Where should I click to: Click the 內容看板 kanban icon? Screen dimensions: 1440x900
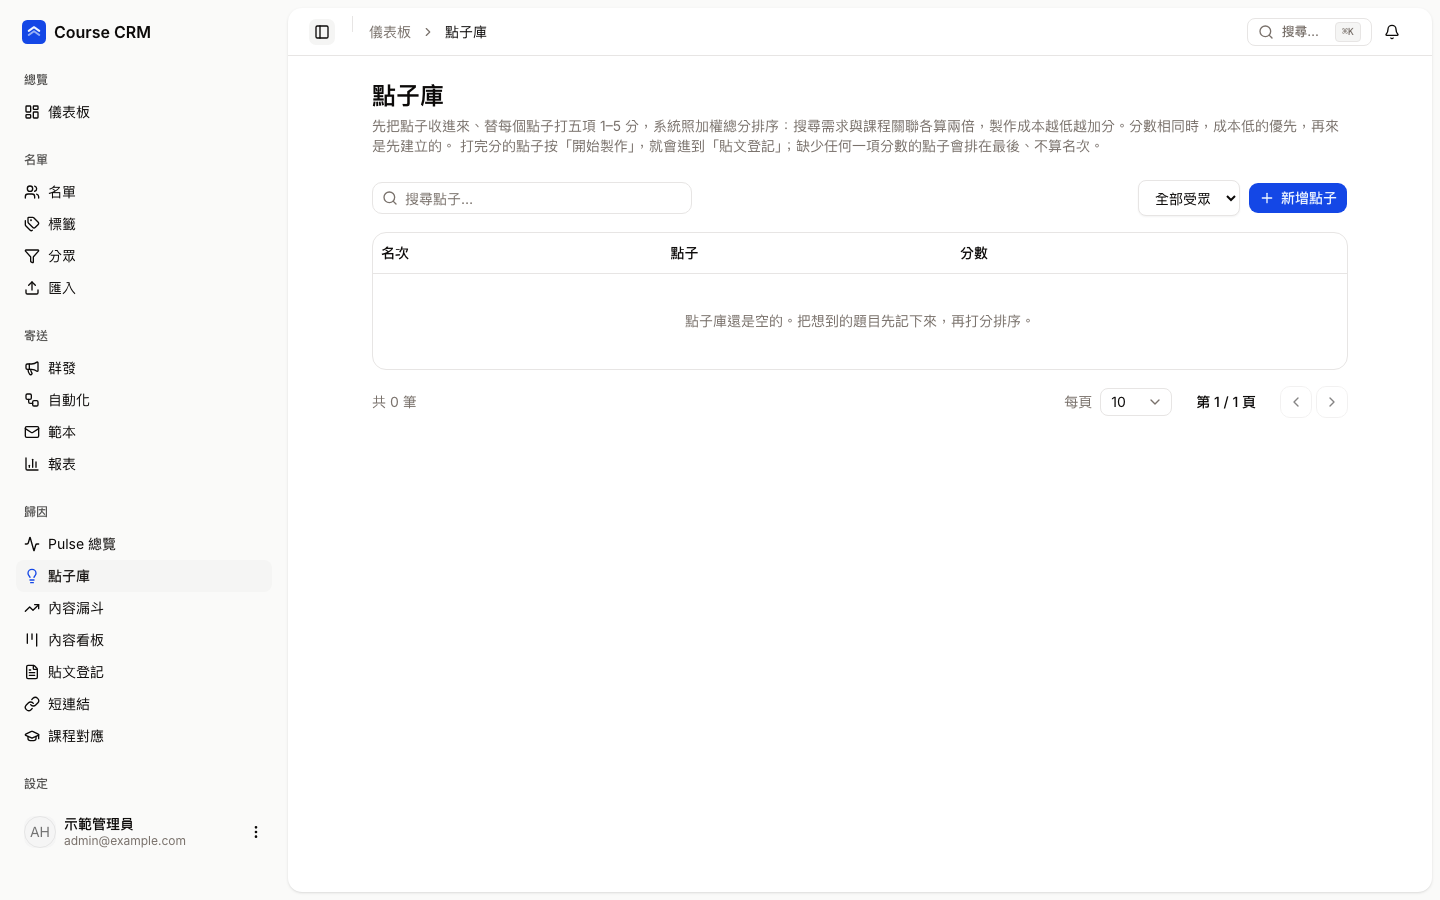pos(32,640)
